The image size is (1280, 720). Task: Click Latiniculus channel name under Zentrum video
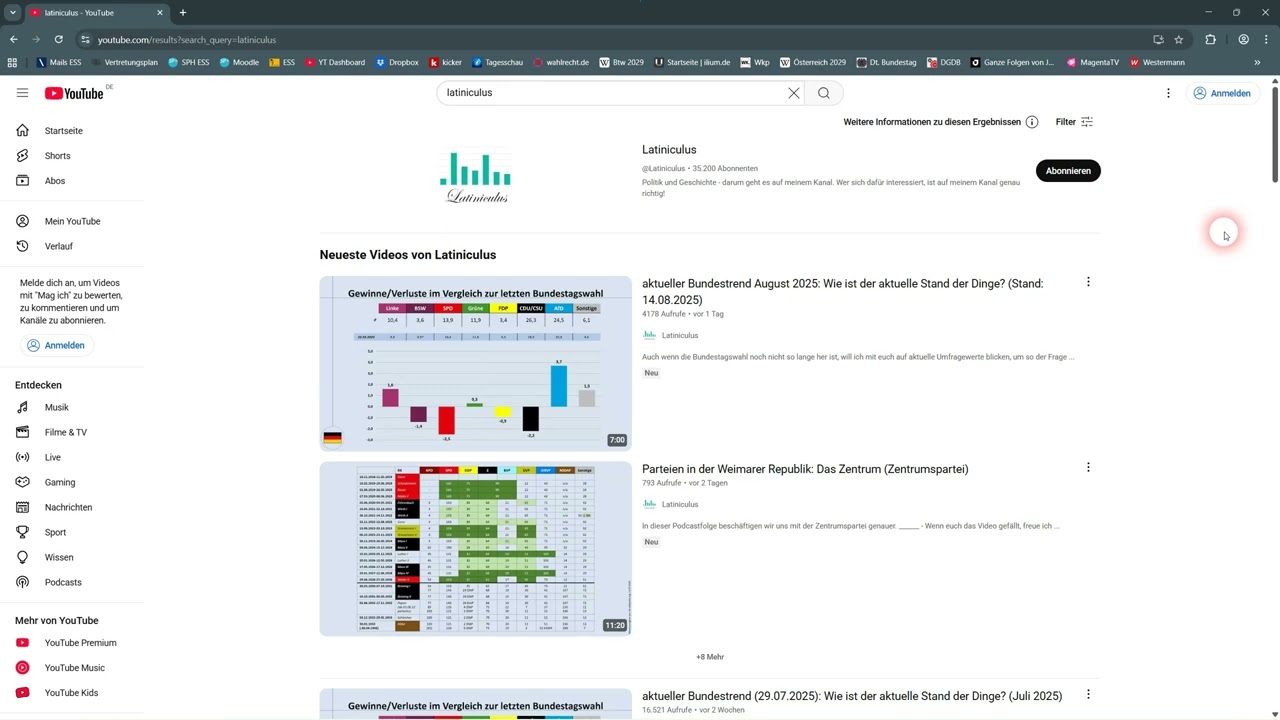click(680, 505)
